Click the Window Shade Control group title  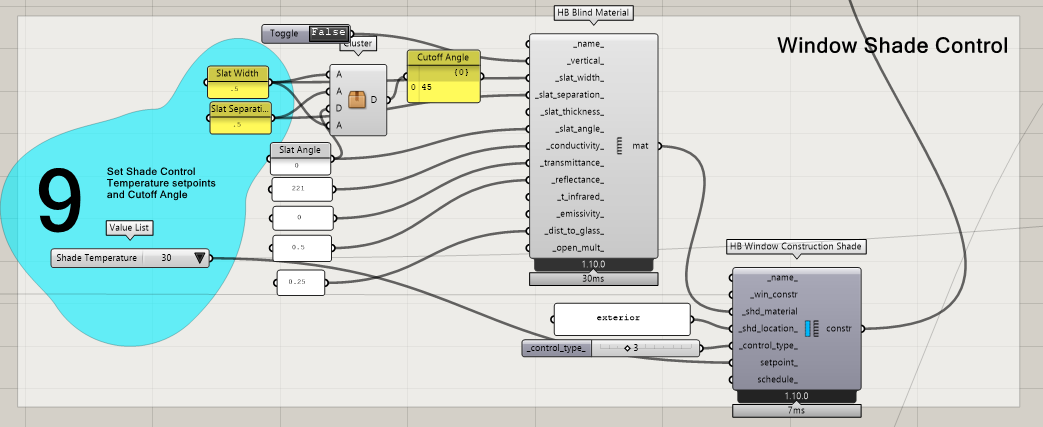click(893, 46)
